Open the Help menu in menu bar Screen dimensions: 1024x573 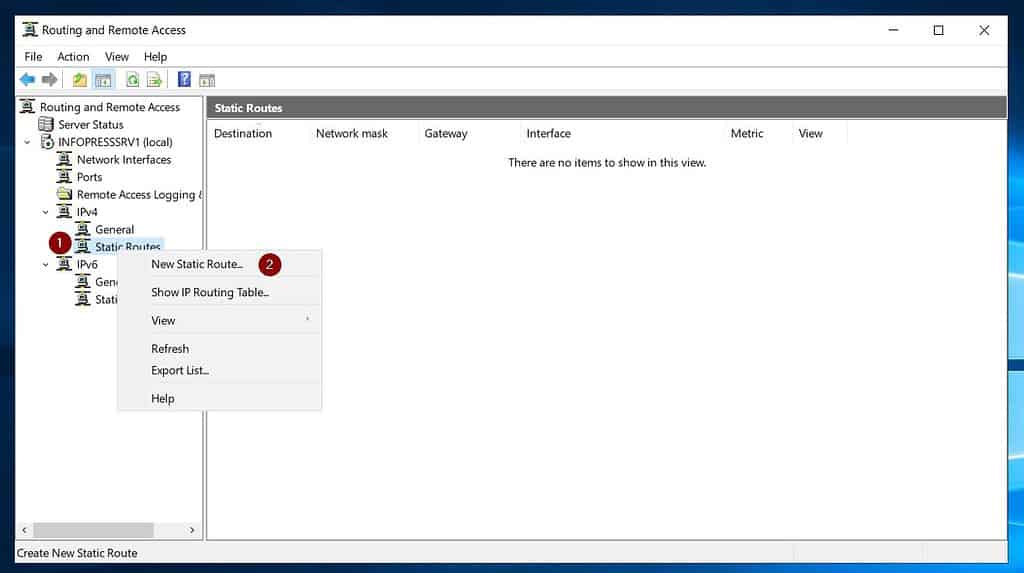(x=155, y=57)
